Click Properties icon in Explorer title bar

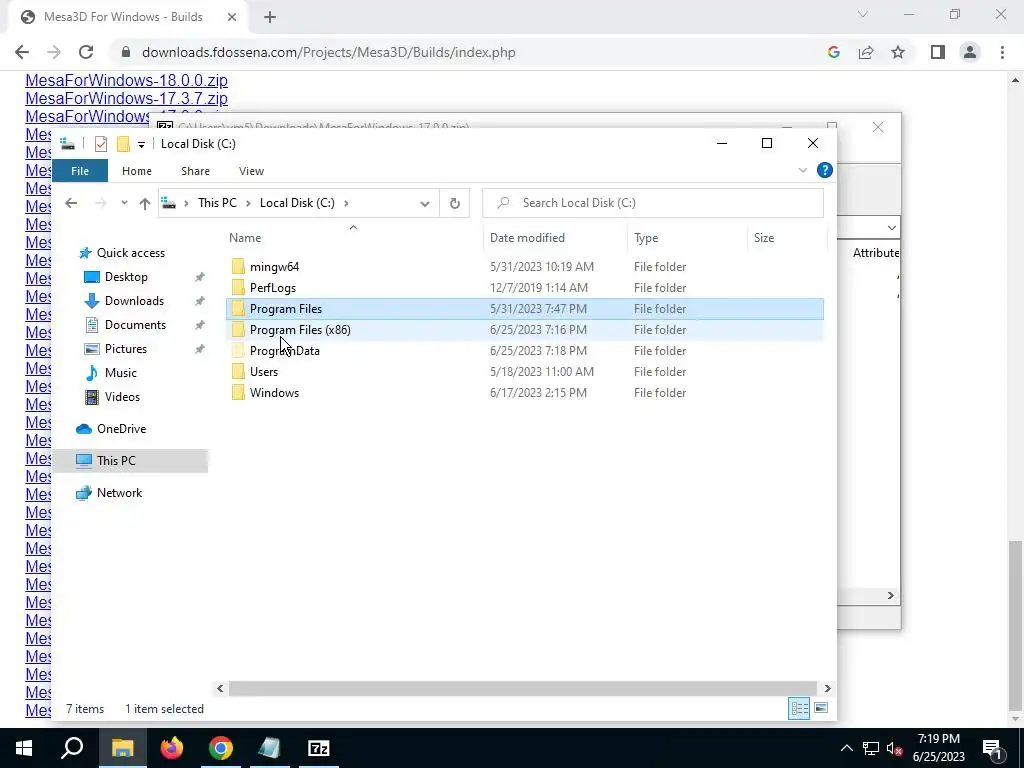click(101, 144)
